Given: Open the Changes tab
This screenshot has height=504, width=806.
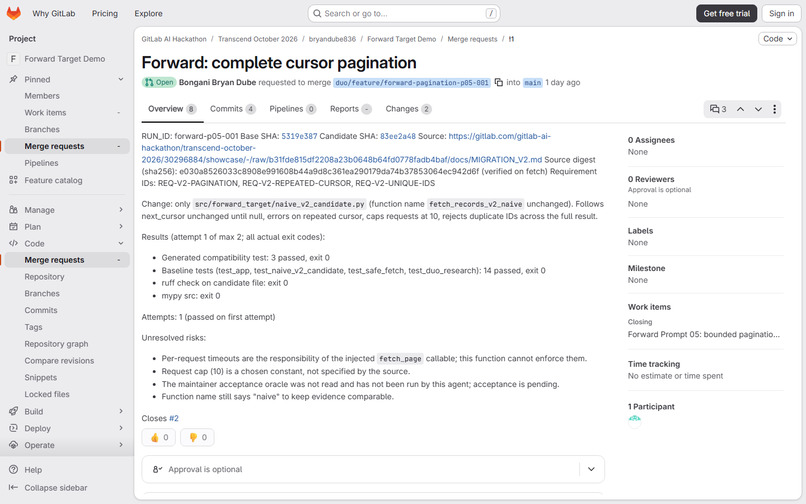Looking at the screenshot, I should click(408, 109).
